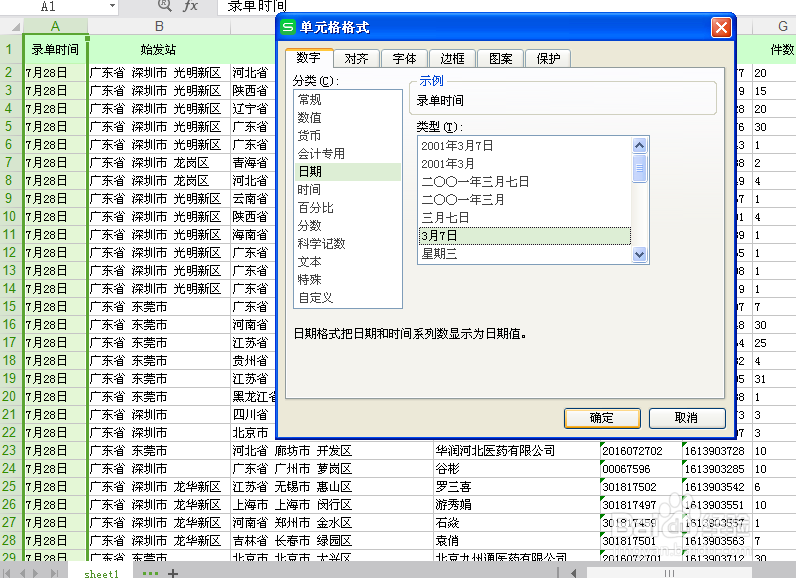The width and height of the screenshot is (796, 578).
Task: Add a new sheet with plus icon
Action: click(x=173, y=573)
